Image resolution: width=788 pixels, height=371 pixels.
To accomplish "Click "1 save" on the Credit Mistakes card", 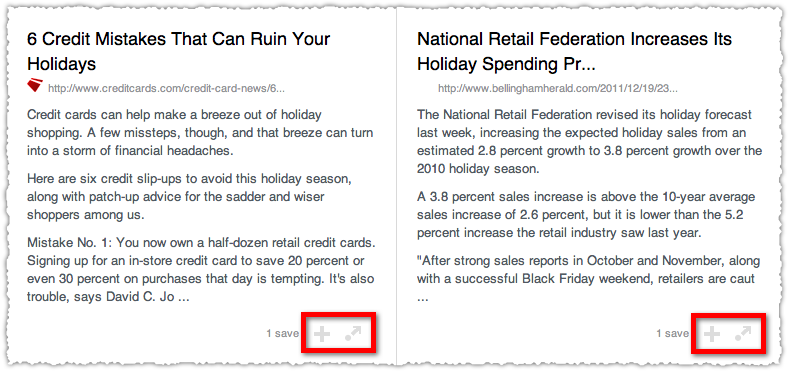I will click(282, 333).
